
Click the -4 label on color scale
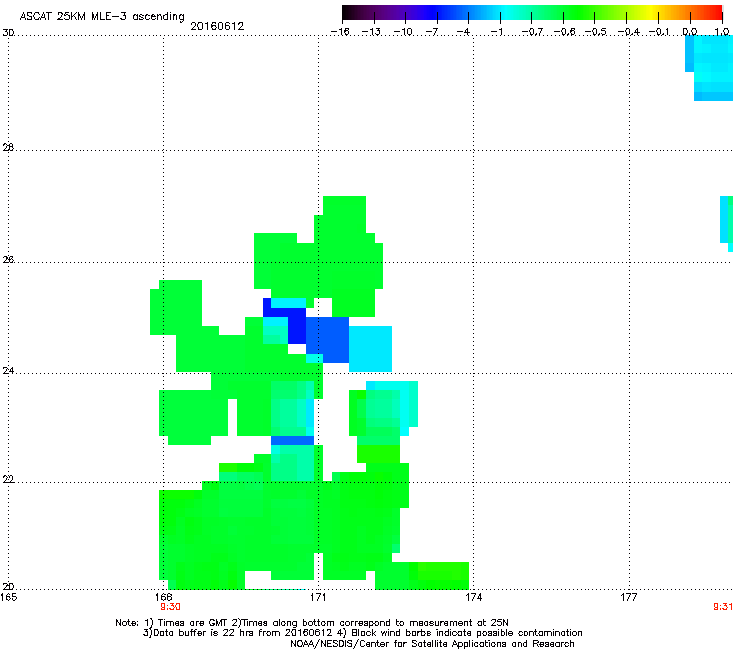pos(463,32)
